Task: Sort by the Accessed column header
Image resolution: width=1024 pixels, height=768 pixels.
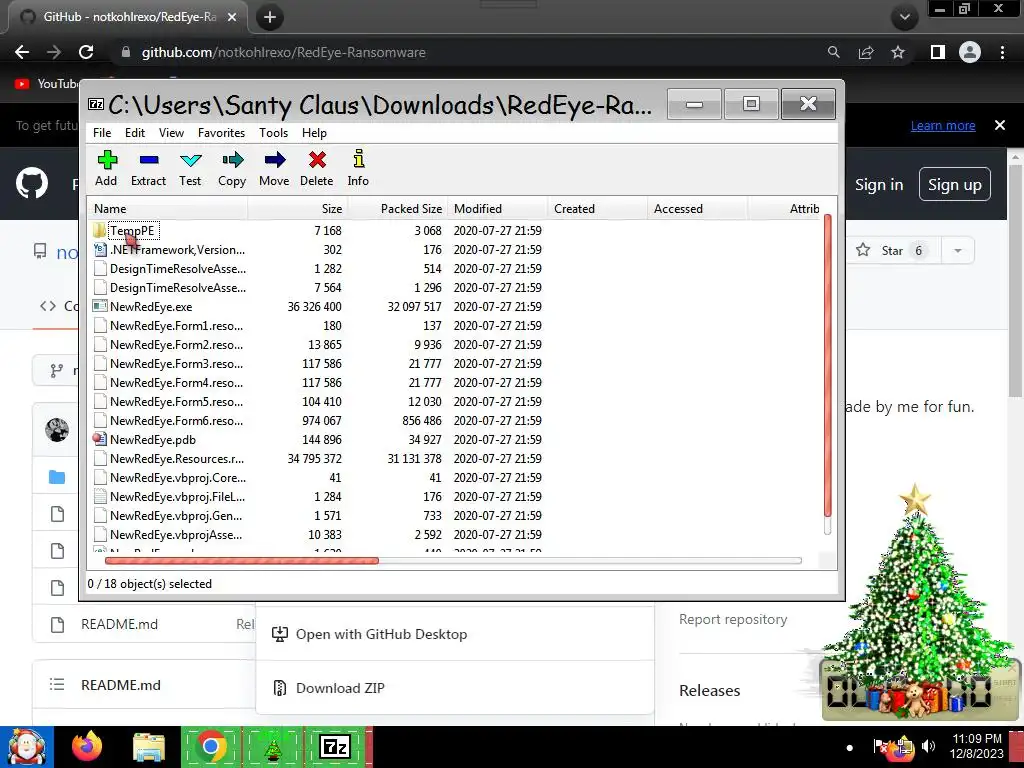Action: (698, 209)
